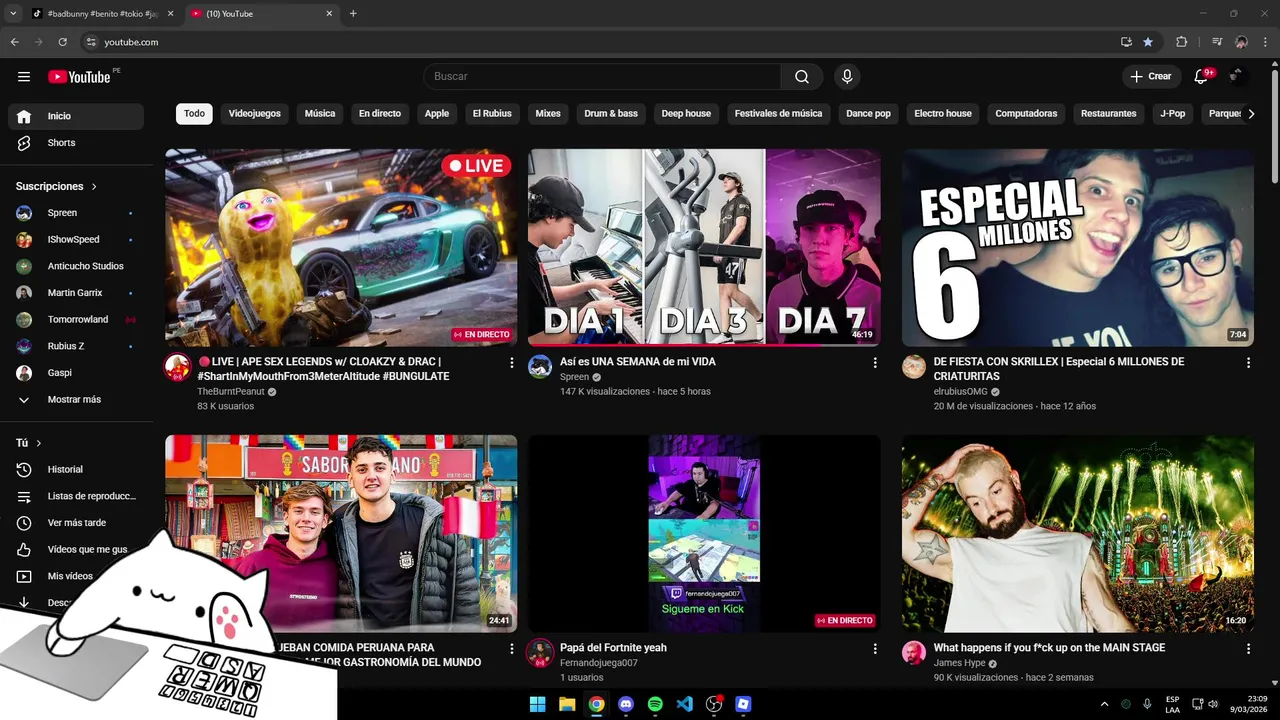The image size is (1280, 720).
Task: Open Historial in the sidebar
Action: tap(76, 469)
